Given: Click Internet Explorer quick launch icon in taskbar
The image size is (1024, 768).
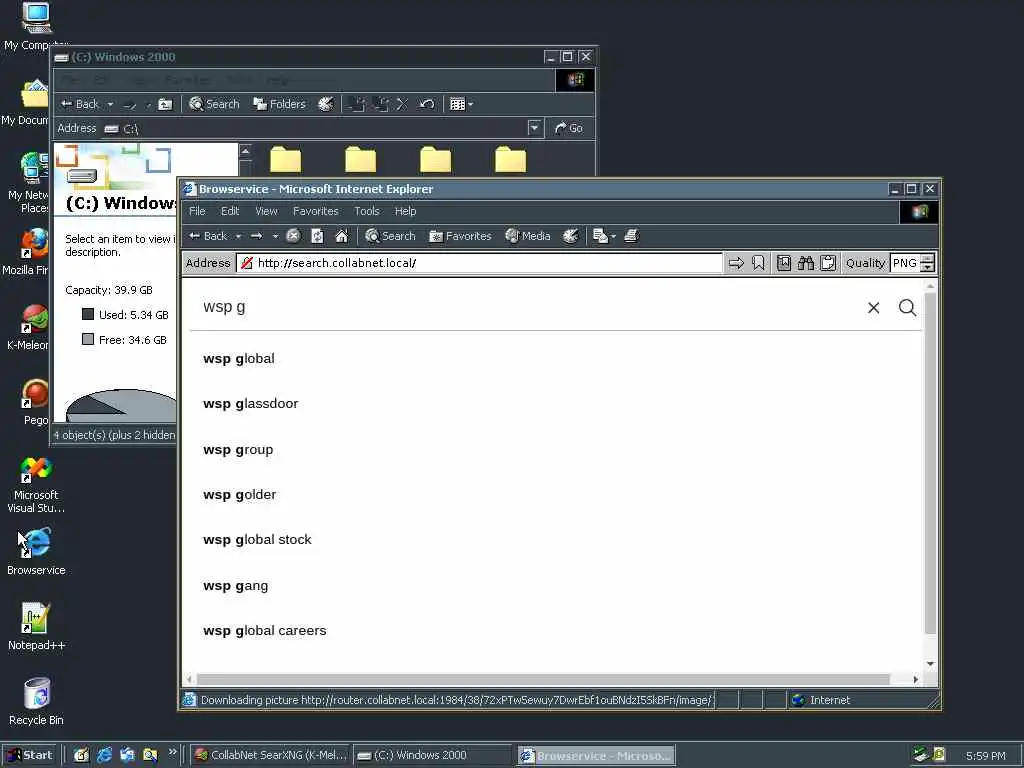Looking at the screenshot, I should [x=104, y=755].
